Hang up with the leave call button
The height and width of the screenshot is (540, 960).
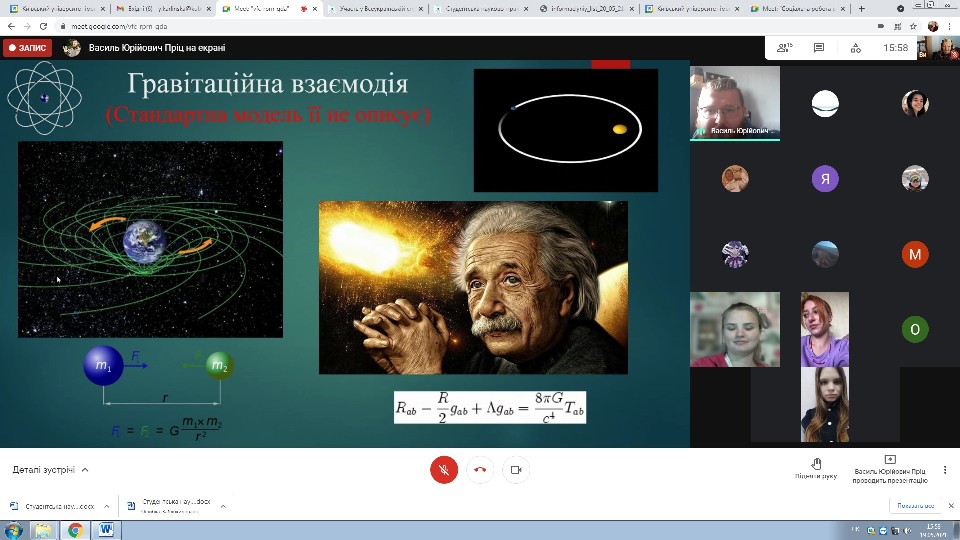coord(481,469)
